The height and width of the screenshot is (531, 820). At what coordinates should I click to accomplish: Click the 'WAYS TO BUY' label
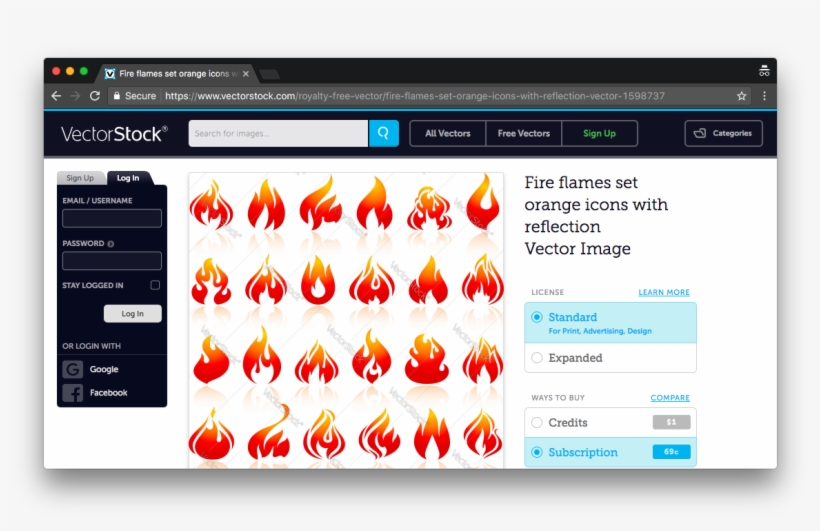coord(558,398)
